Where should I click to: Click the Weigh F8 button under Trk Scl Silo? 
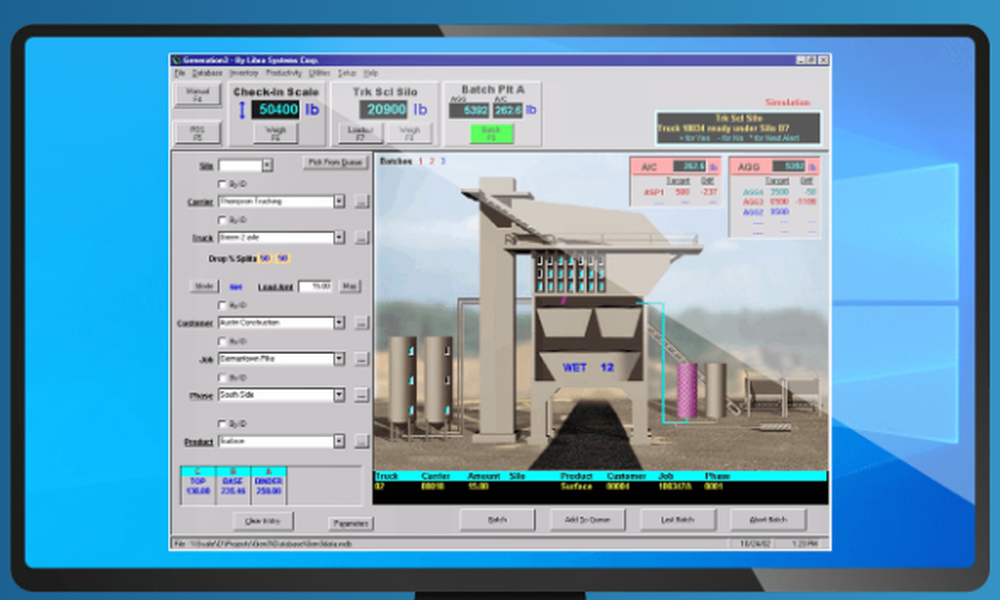409,133
